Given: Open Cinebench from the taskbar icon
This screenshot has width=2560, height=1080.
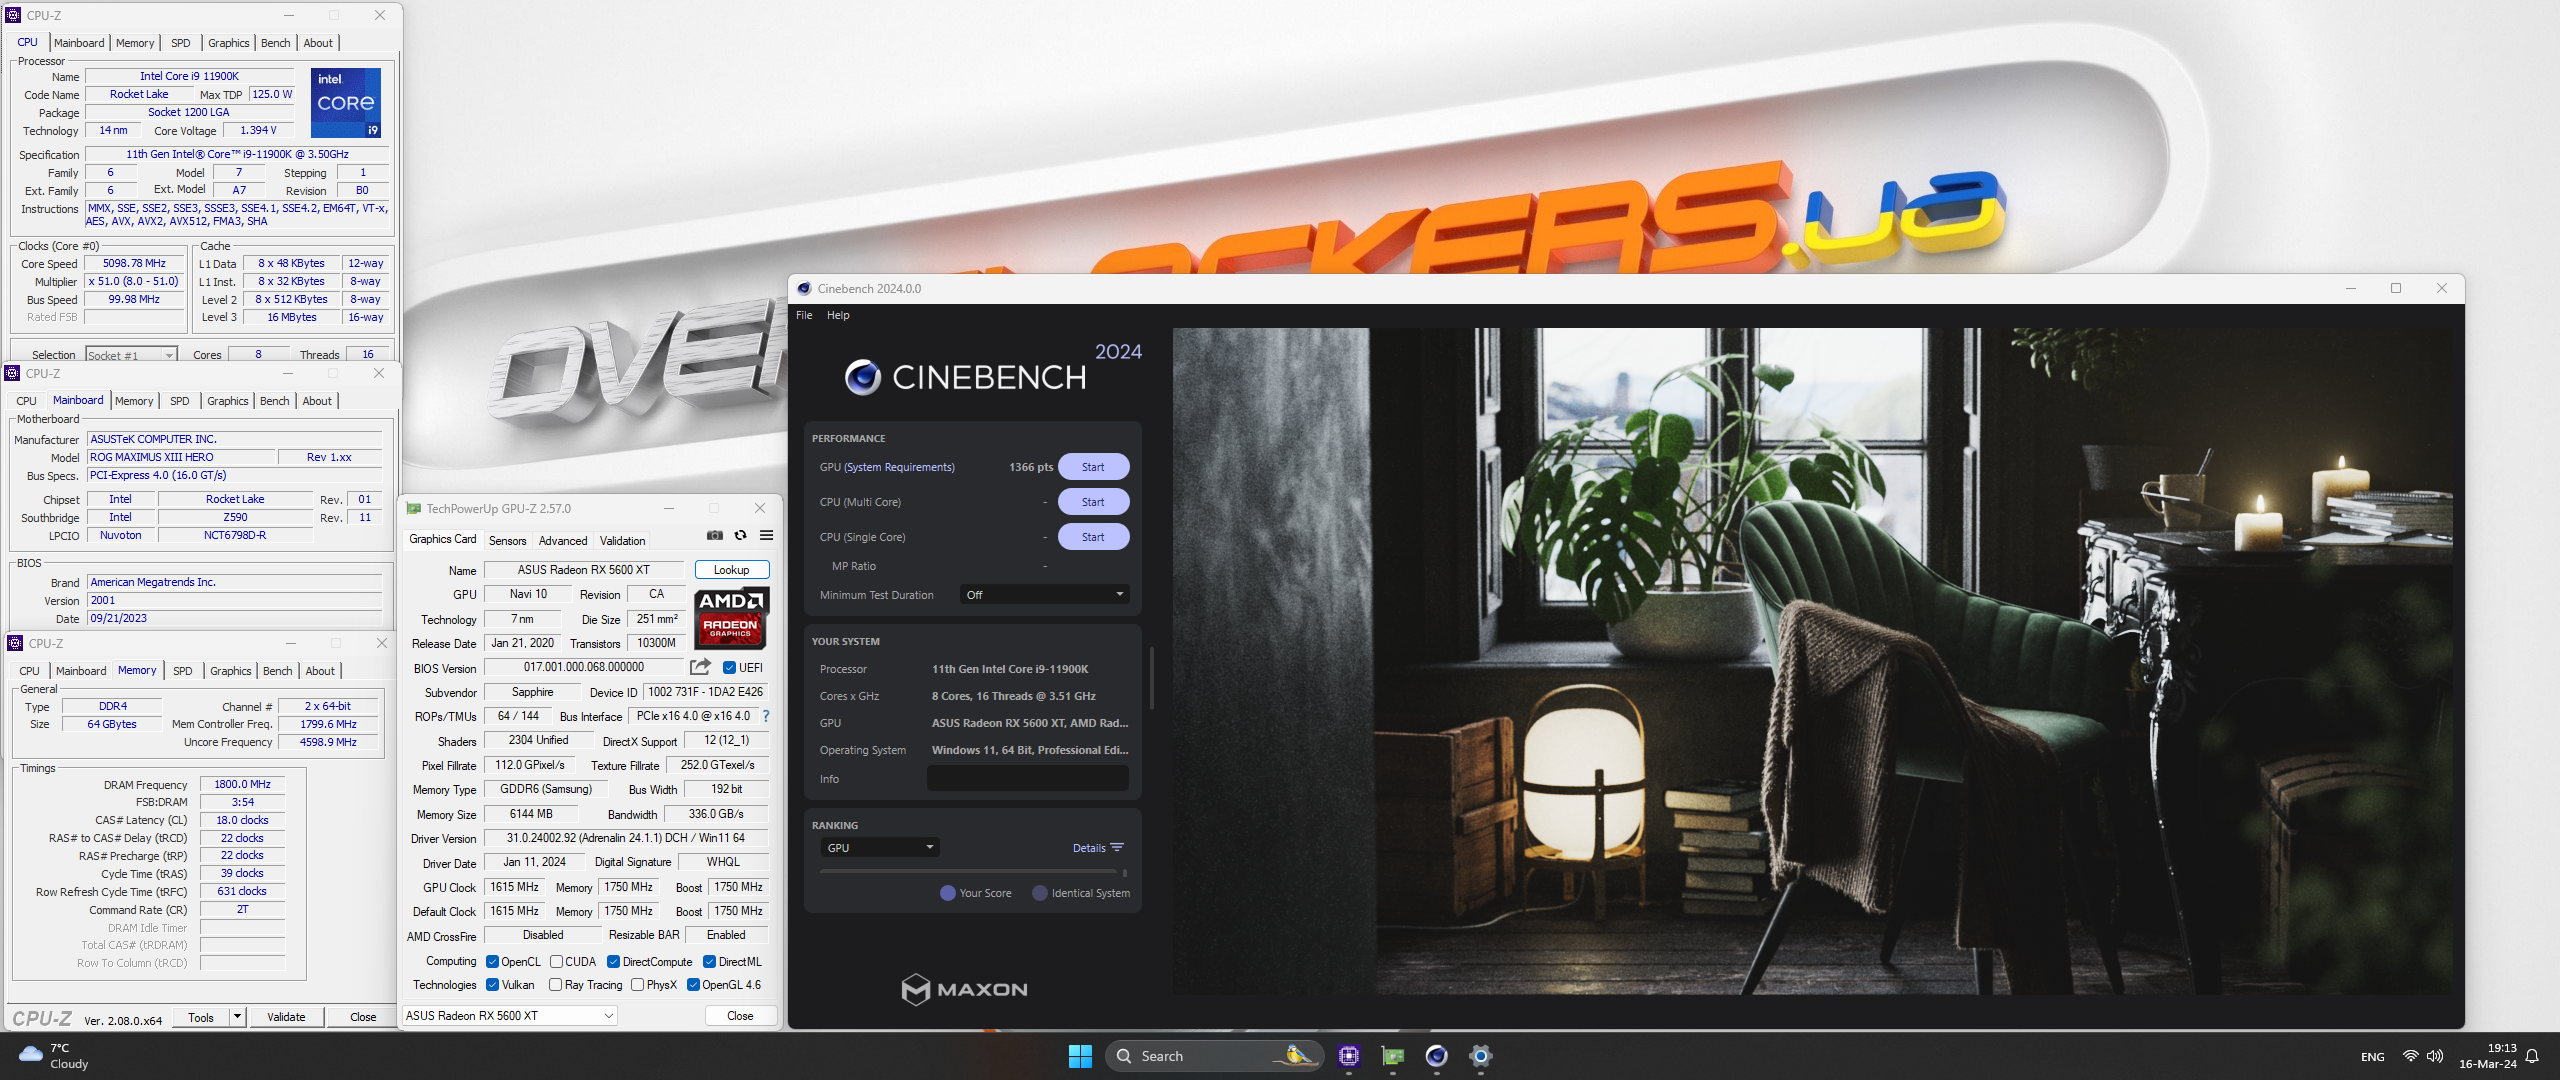Looking at the screenshot, I should point(1437,1056).
